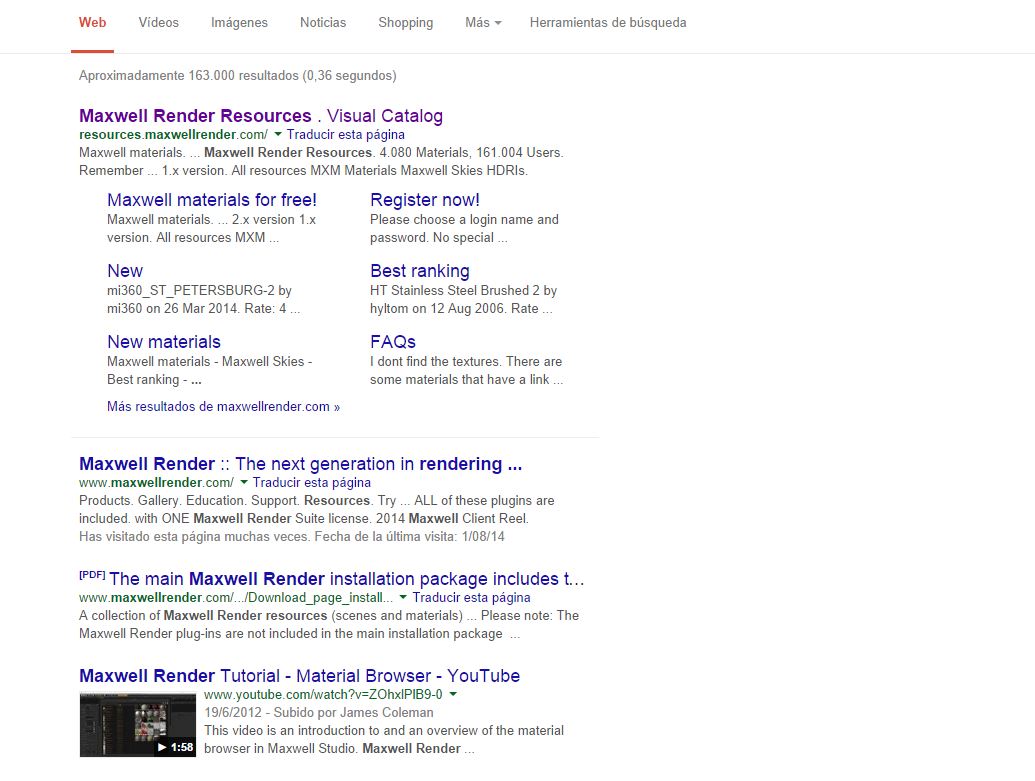
Task: Play the YouTube tutorial video thumbnail
Action: pos(138,723)
